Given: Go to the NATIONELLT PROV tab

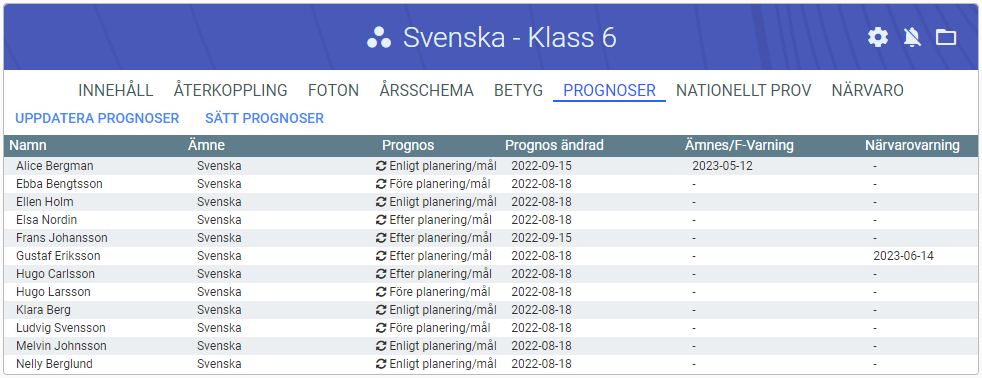Looking at the screenshot, I should (x=743, y=91).
